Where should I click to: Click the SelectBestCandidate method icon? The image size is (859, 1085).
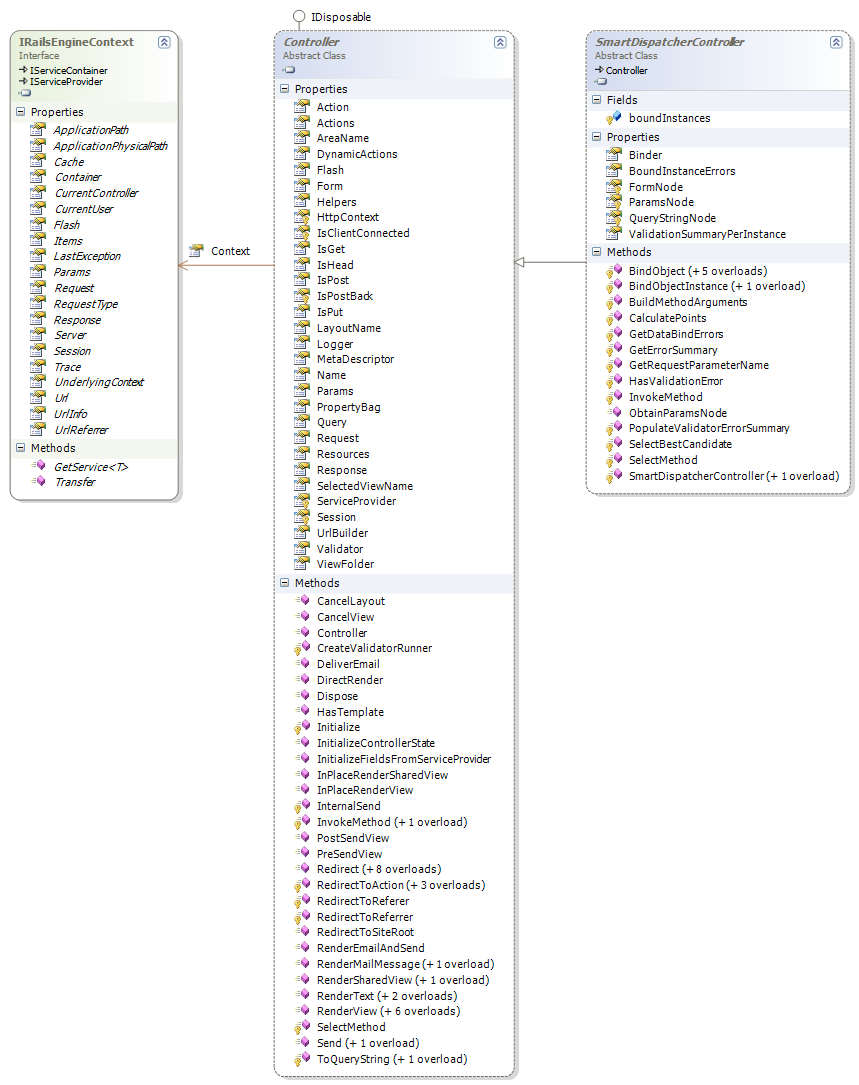tap(614, 444)
